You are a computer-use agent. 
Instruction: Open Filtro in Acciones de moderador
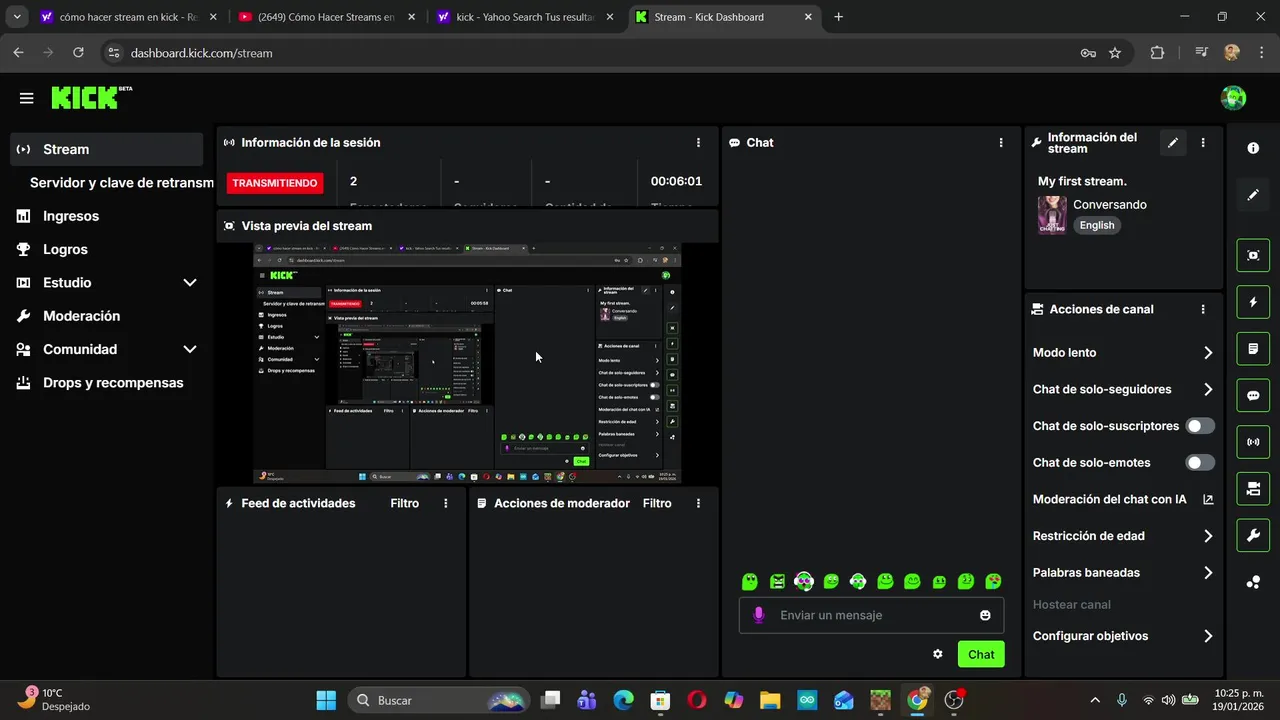[657, 503]
